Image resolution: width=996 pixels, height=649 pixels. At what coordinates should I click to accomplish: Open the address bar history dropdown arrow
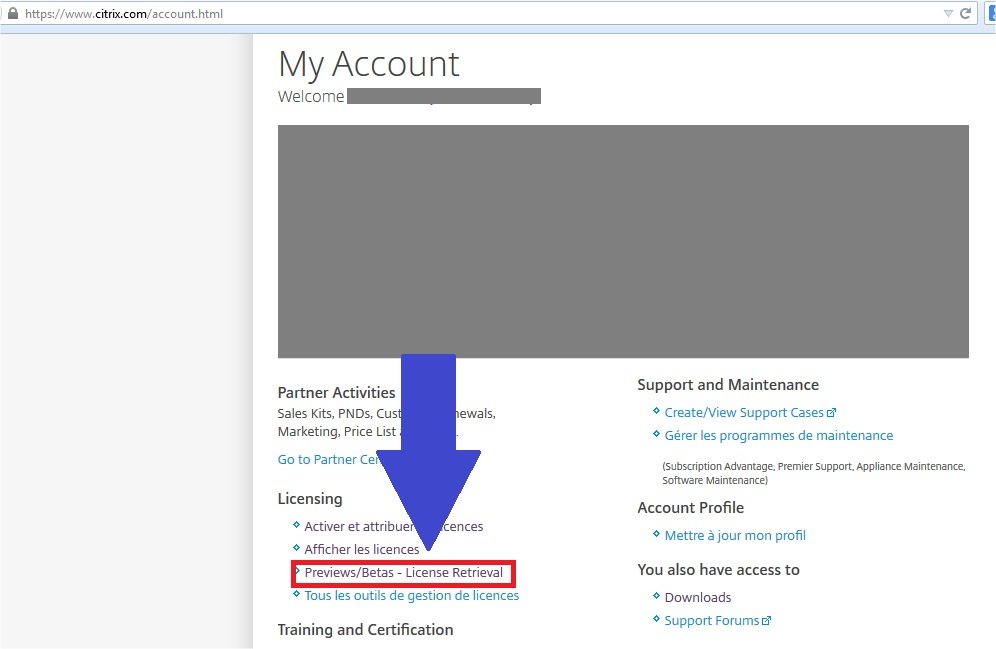pyautogui.click(x=948, y=14)
